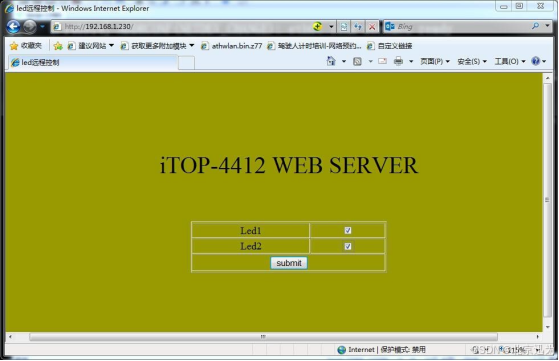Image resolution: width=559 pixels, height=361 pixels.
Task: Toggle the Led1 checkbox
Action: [x=348, y=231]
